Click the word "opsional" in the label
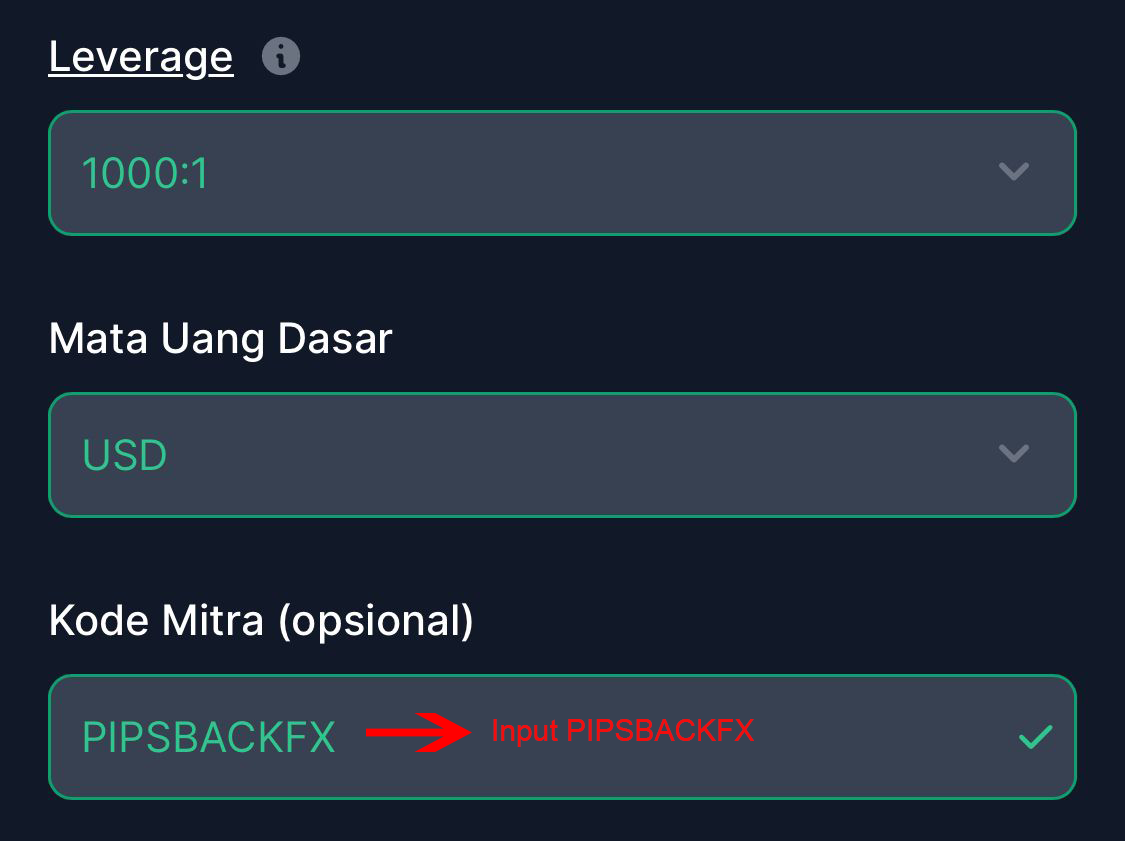1125x841 pixels. click(x=376, y=621)
